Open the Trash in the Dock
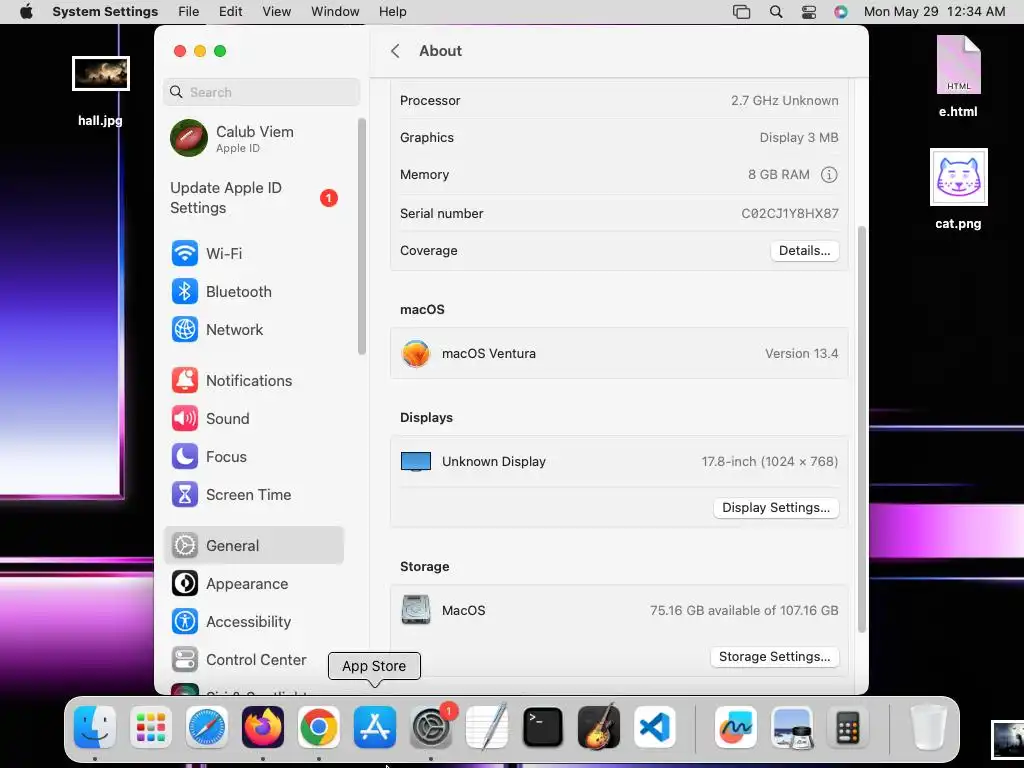The image size is (1024, 768). pyautogui.click(x=929, y=727)
